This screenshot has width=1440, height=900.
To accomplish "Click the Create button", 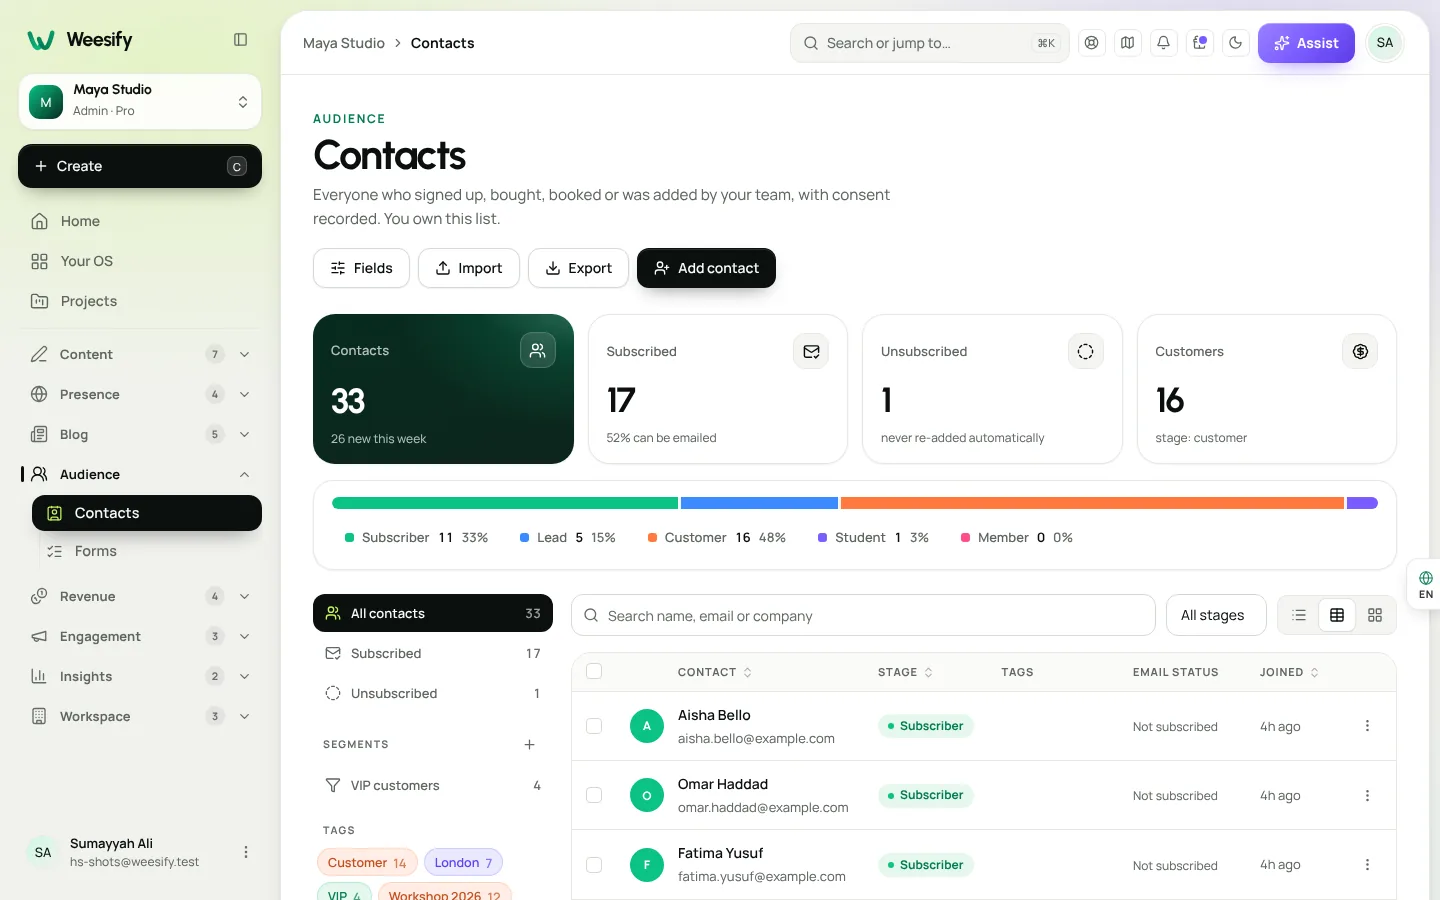I will (x=140, y=166).
